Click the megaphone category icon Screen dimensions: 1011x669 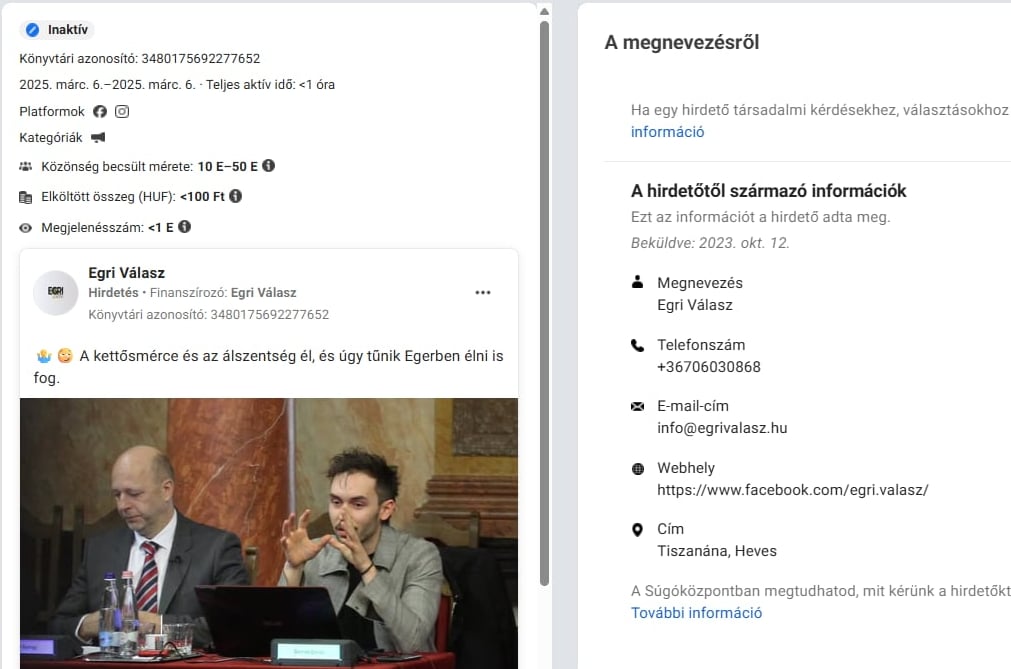tap(98, 137)
